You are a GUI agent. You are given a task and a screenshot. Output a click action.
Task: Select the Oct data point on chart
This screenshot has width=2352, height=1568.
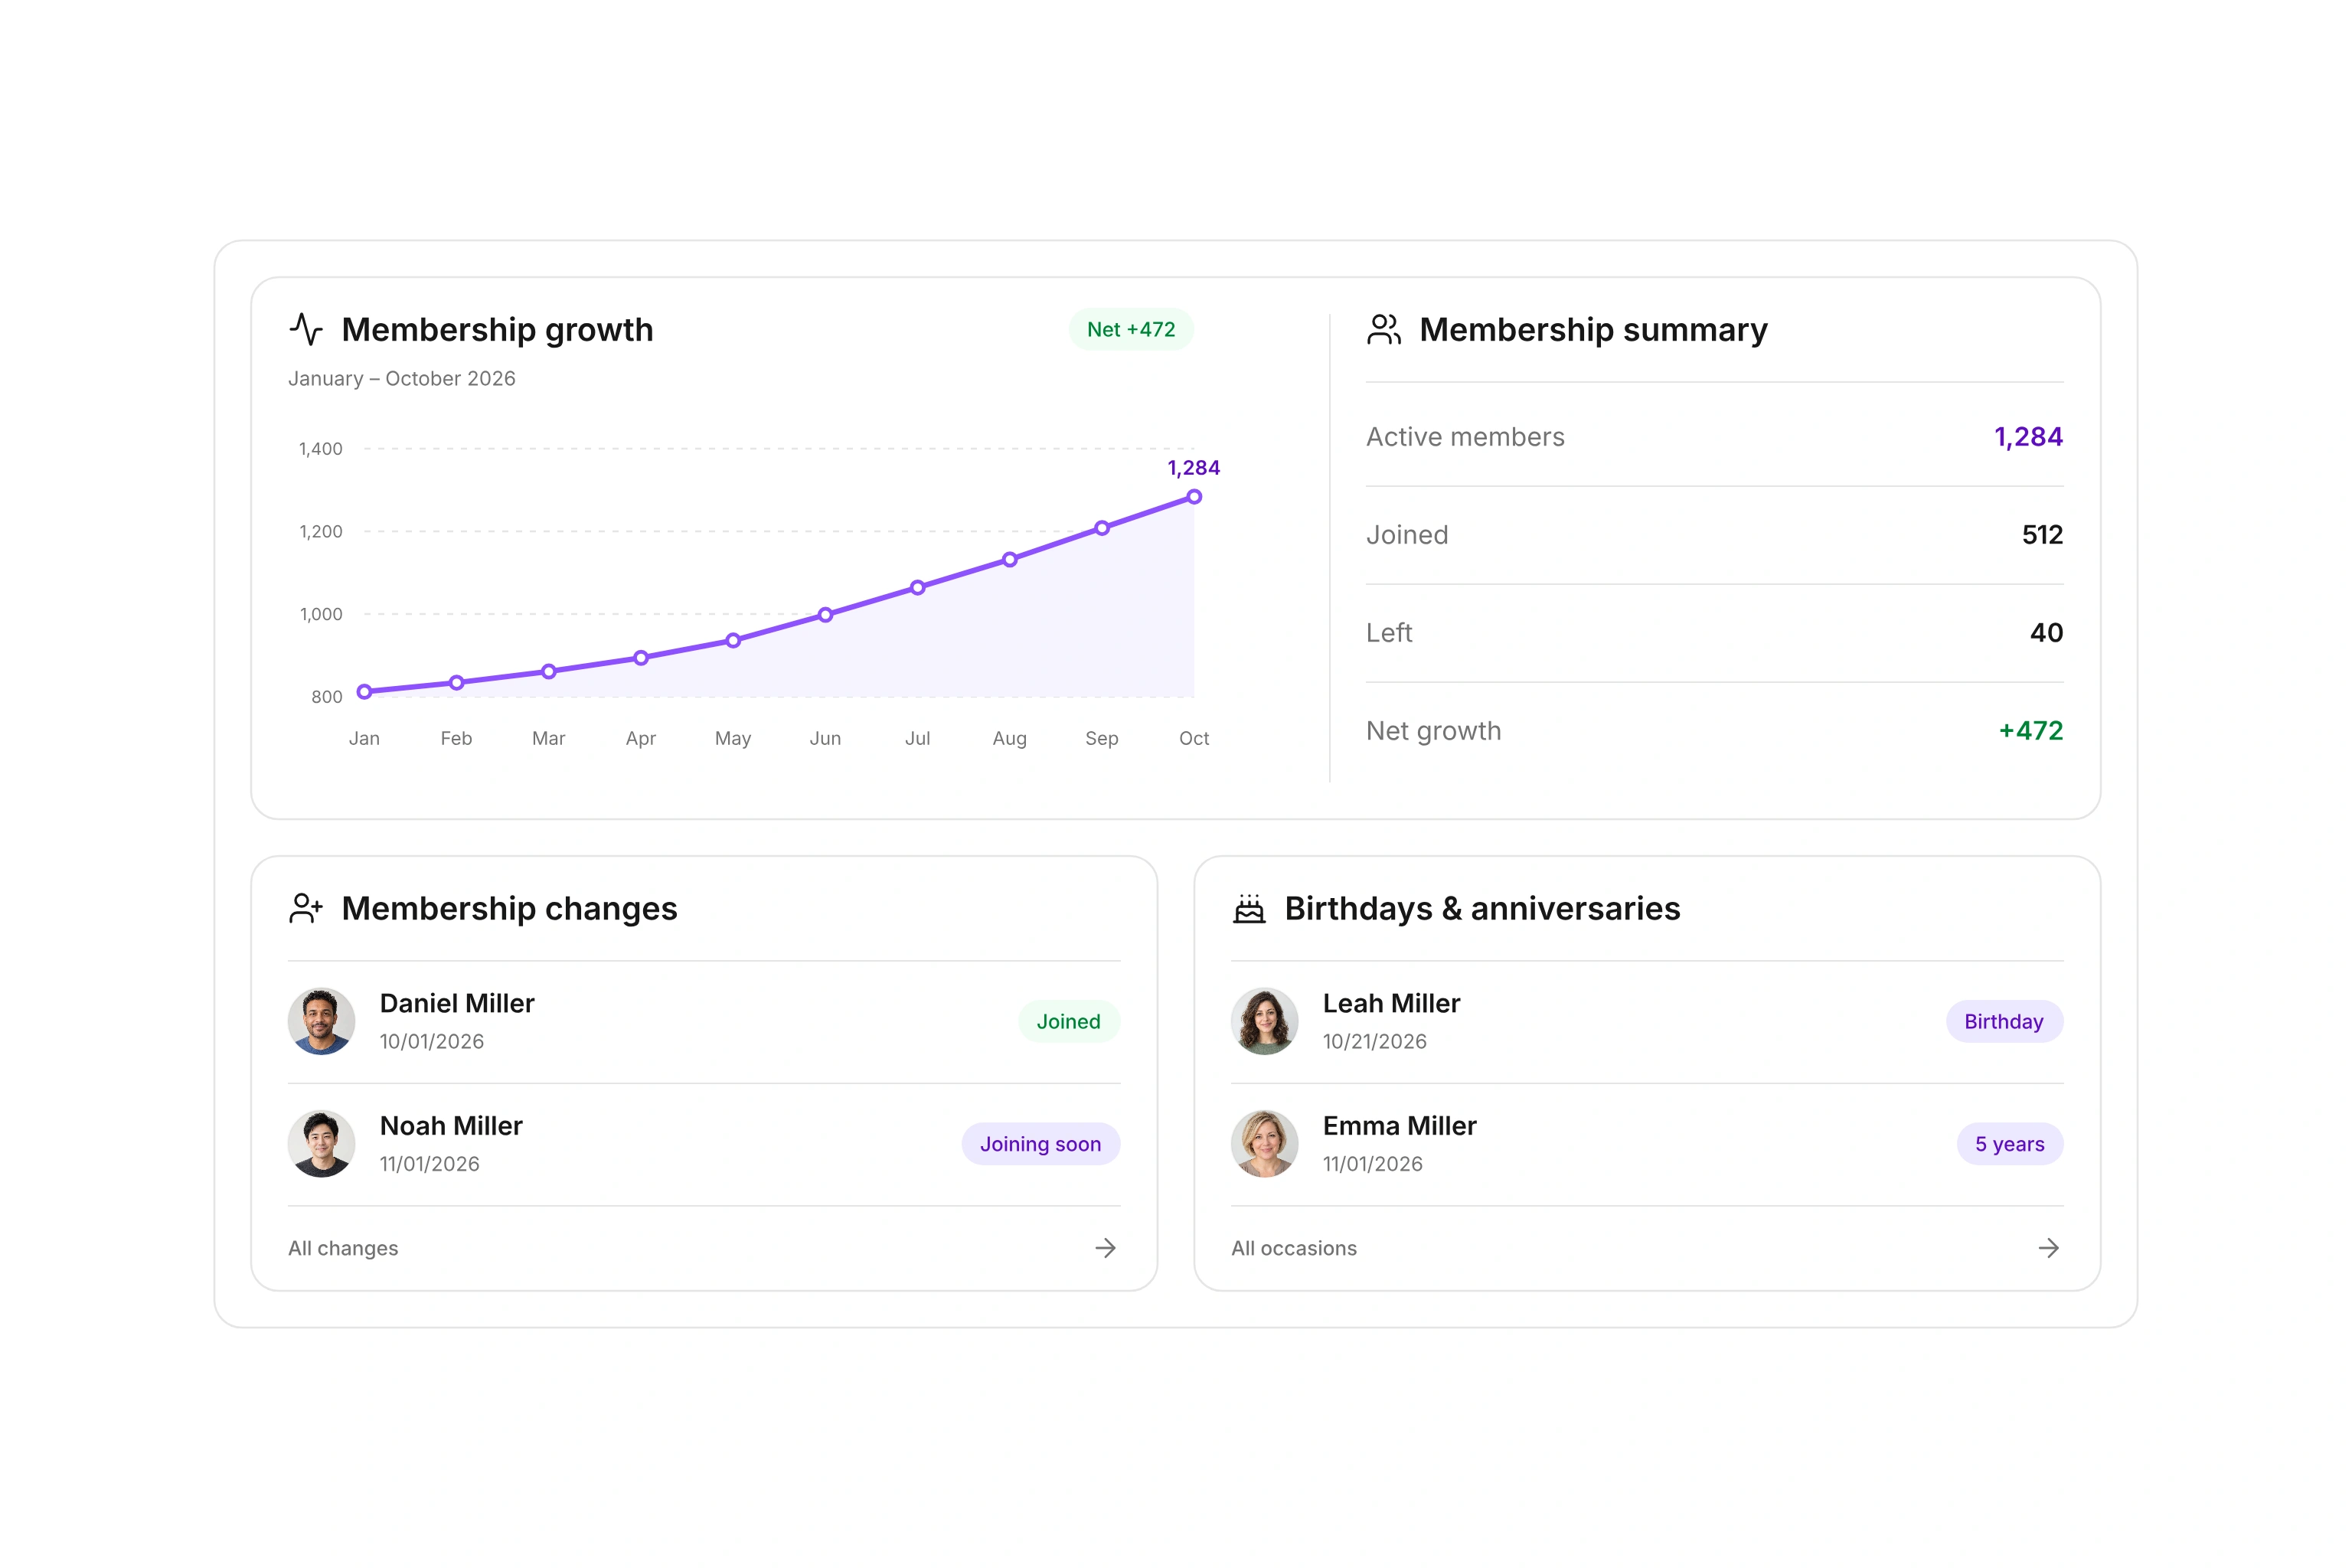point(1194,497)
